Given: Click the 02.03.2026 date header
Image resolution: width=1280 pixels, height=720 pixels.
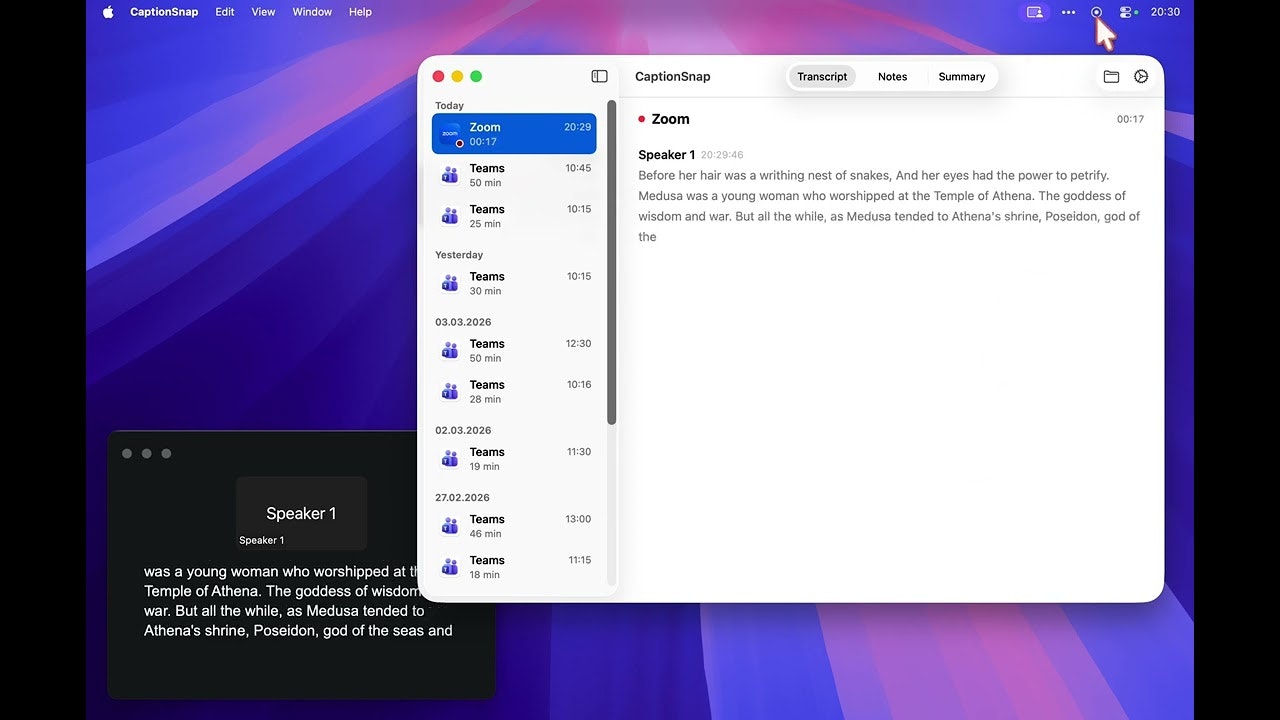Looking at the screenshot, I should coord(463,430).
